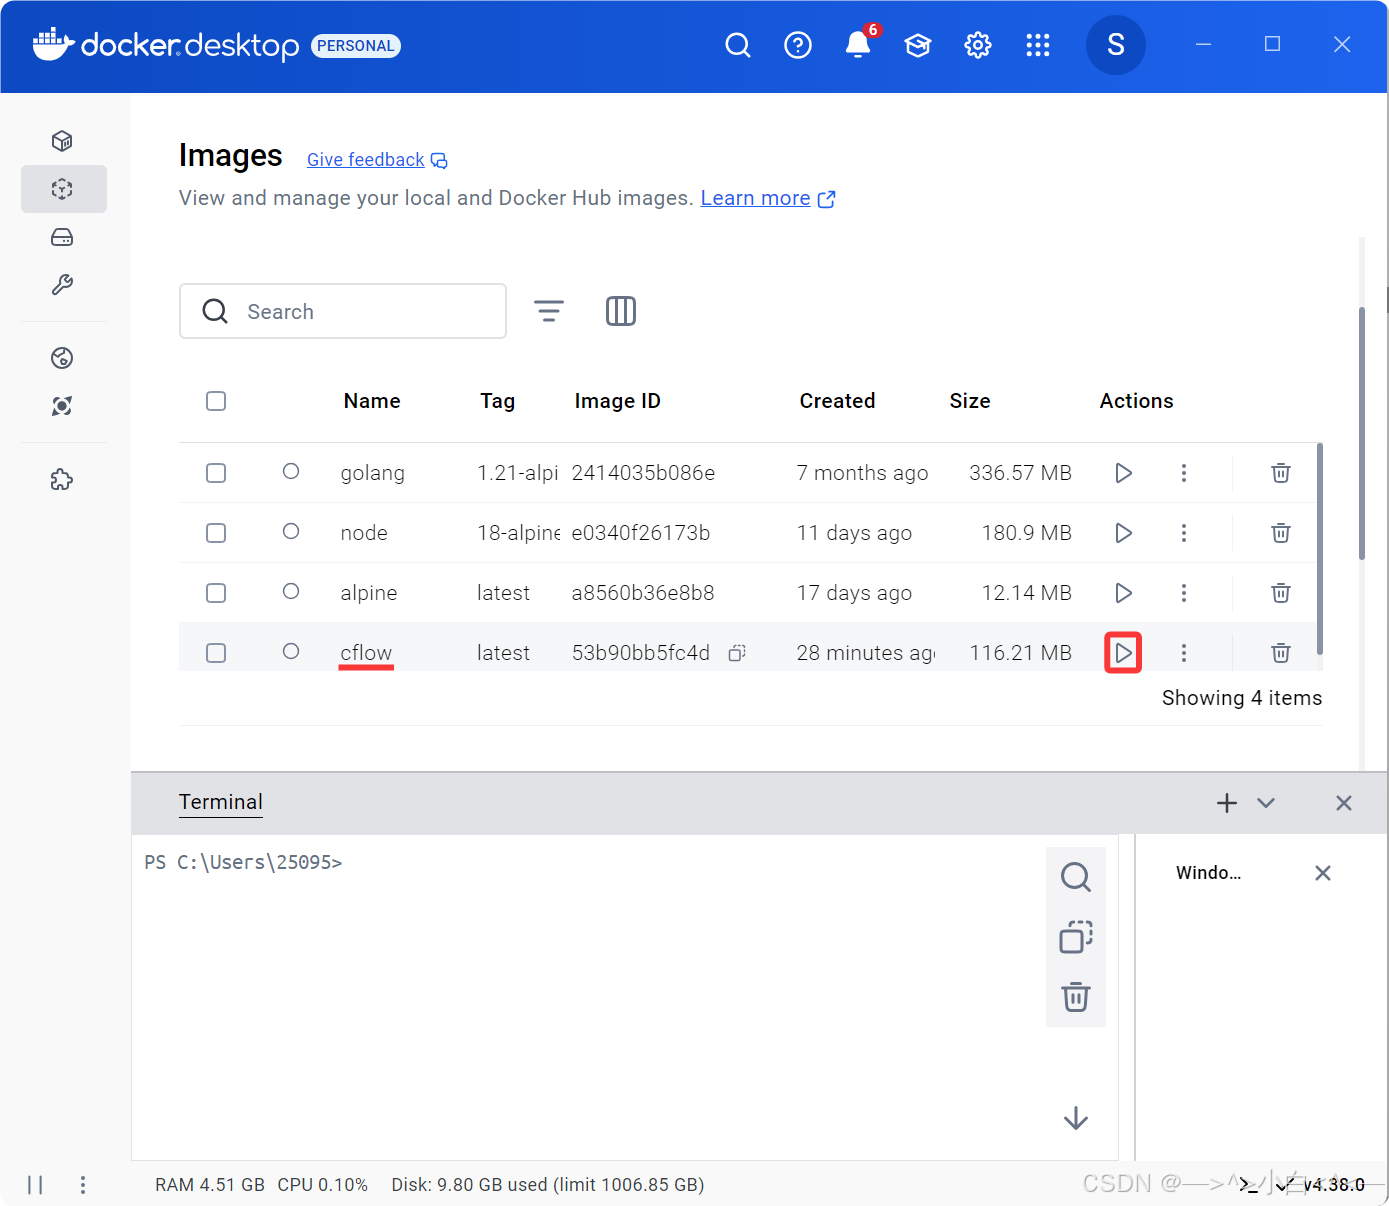This screenshot has width=1389, height=1206.
Task: Click the Learn more link
Action: pyautogui.click(x=755, y=197)
